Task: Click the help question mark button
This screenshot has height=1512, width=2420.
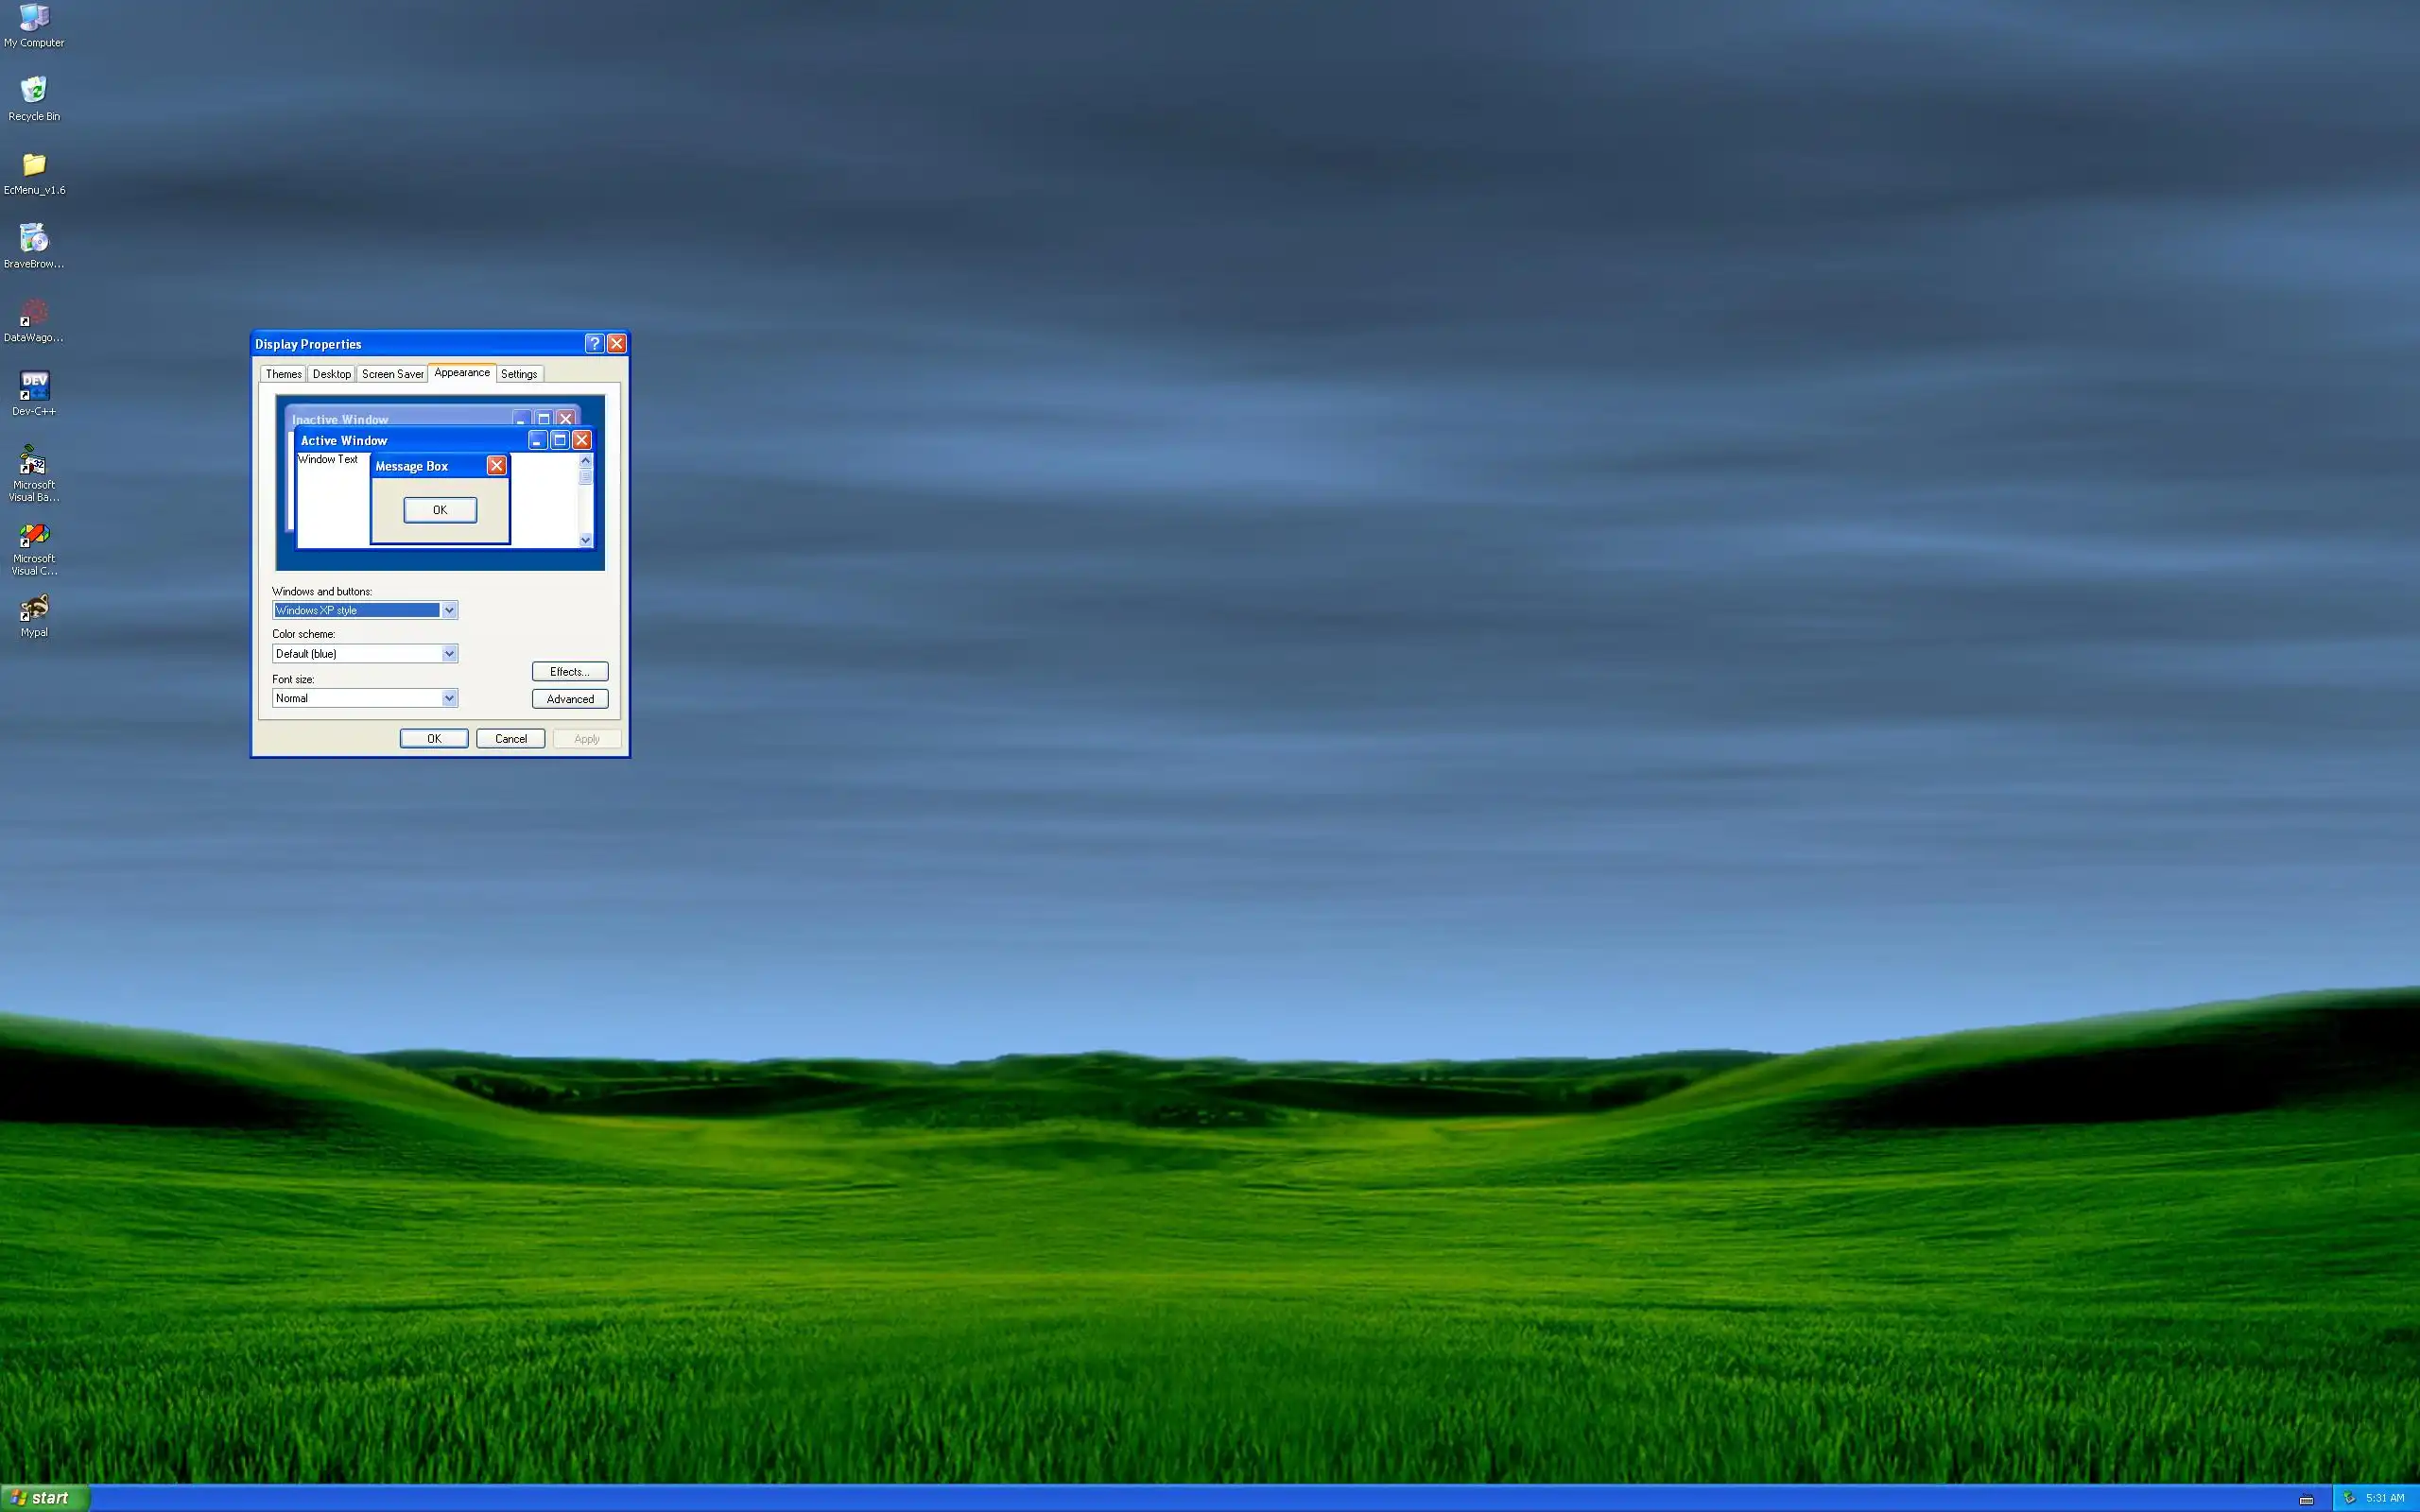Action: click(x=594, y=343)
